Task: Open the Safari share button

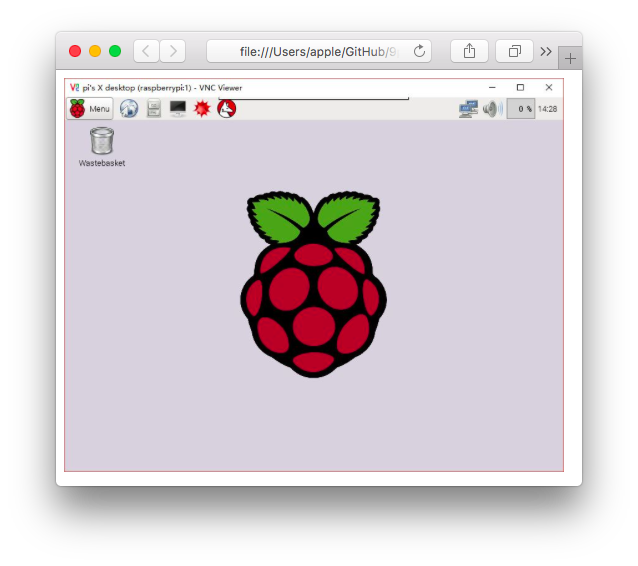Action: click(469, 51)
